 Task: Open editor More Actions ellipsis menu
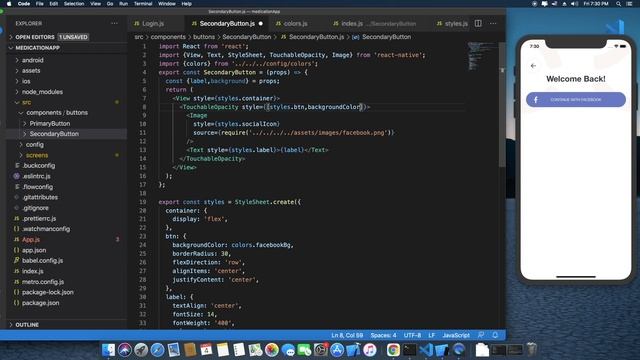tap(493, 24)
